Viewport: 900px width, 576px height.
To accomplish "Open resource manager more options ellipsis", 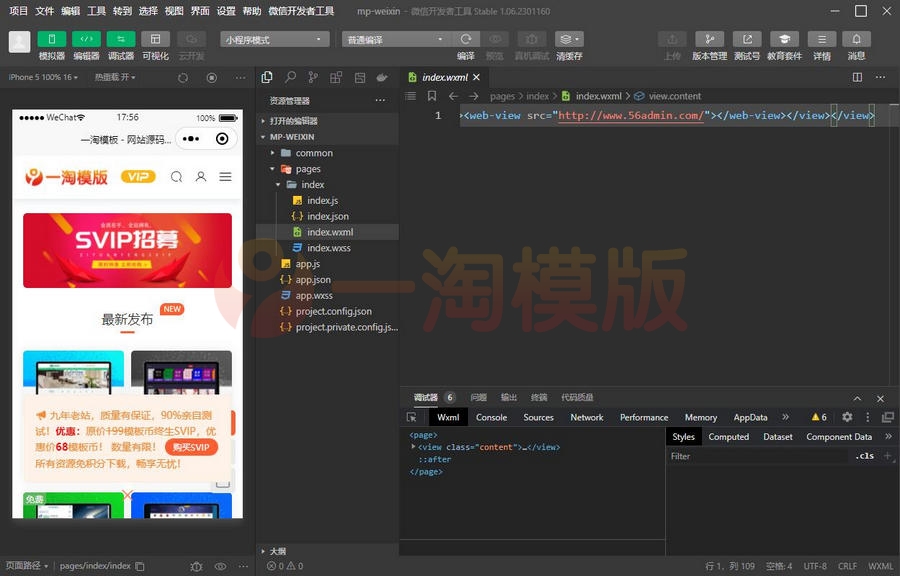I will point(380,100).
